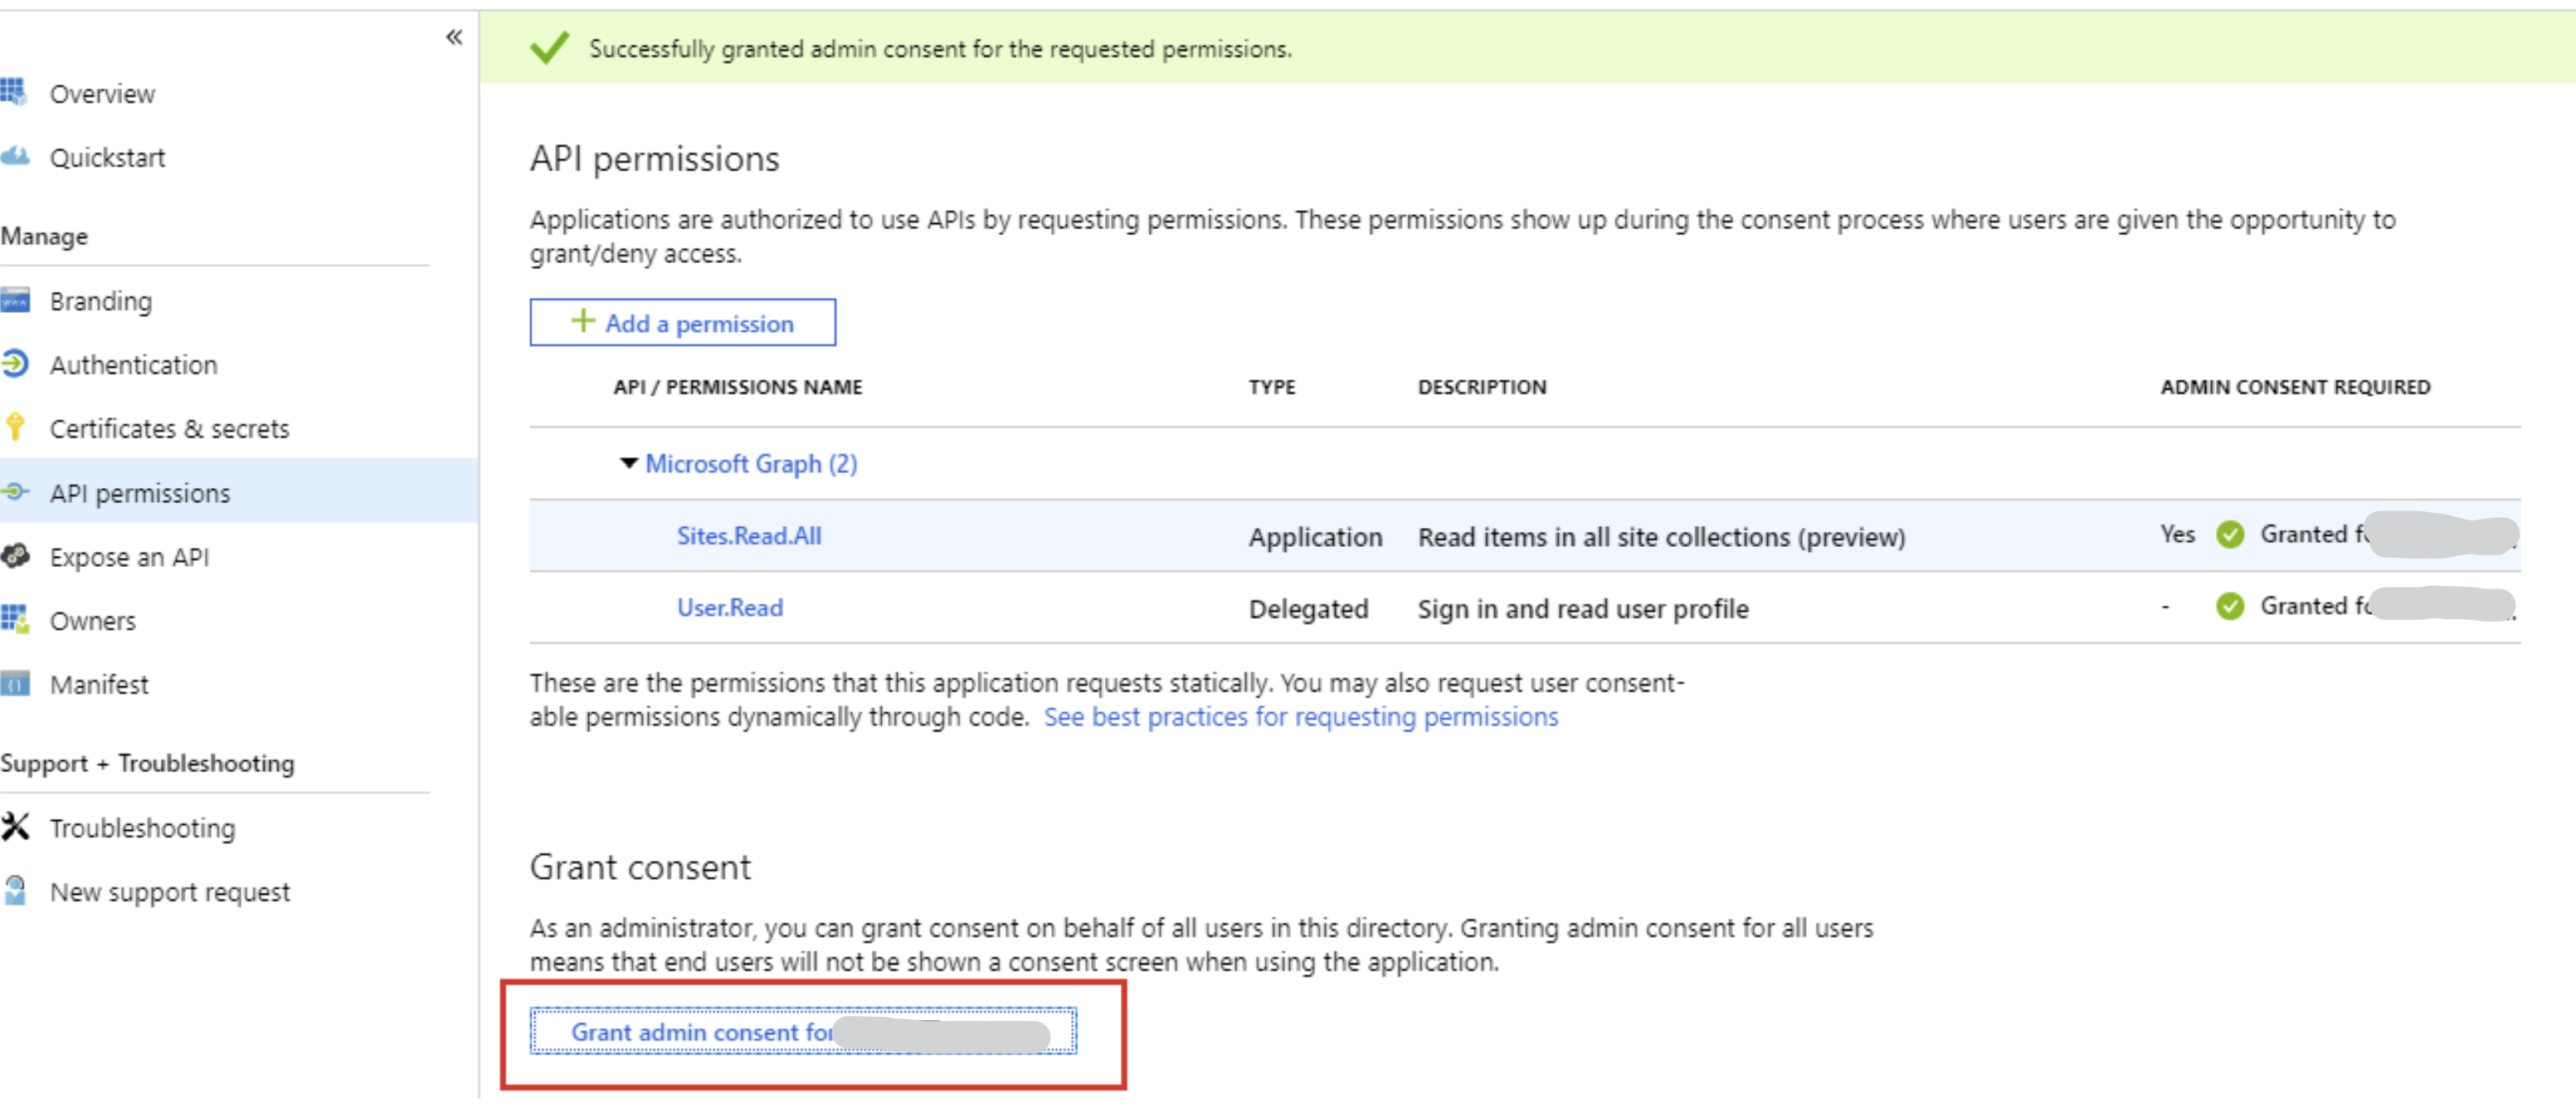Open the API permissions menu item

coord(140,493)
